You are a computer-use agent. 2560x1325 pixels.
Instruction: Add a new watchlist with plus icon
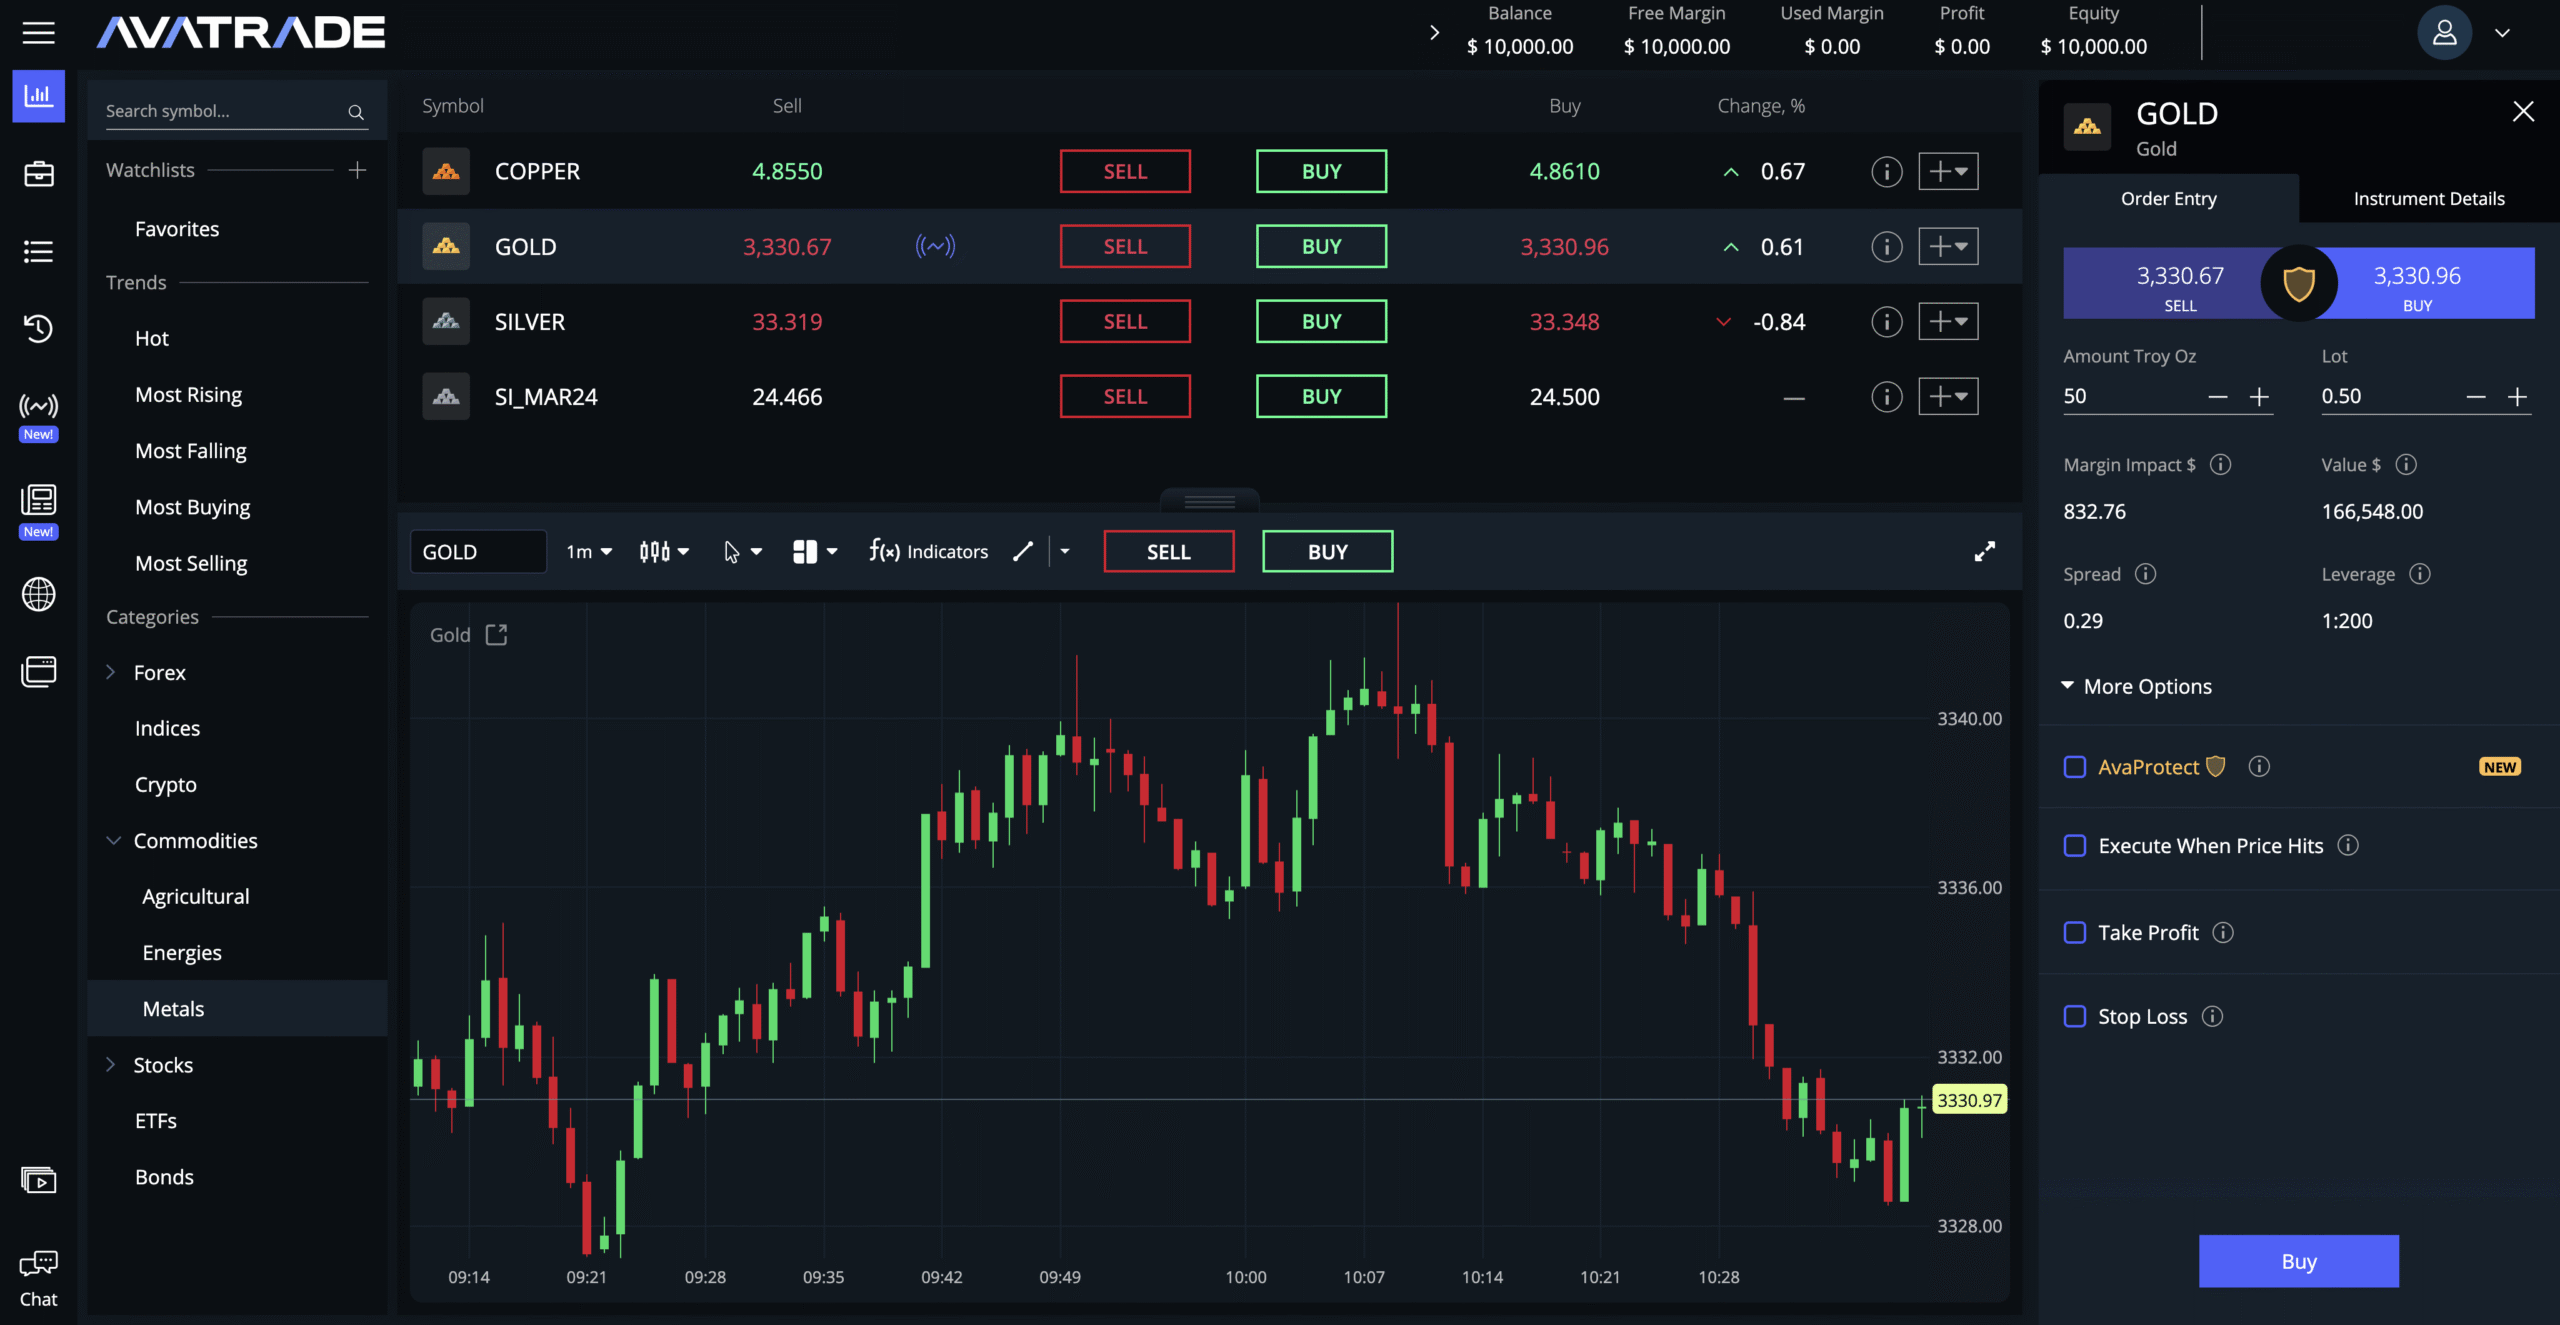coord(357,170)
